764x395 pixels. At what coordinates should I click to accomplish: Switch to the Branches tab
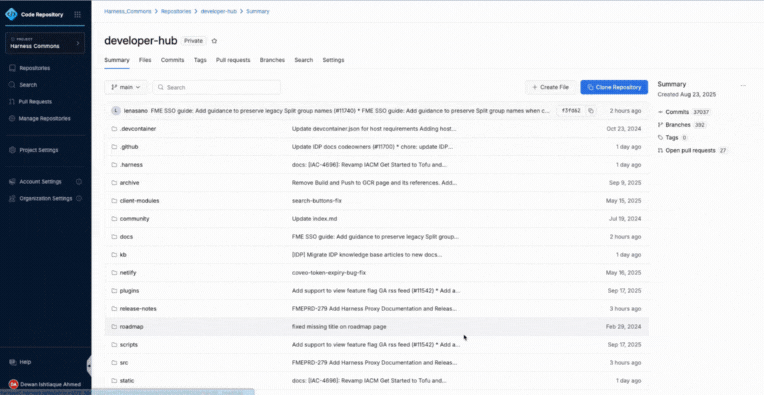[272, 60]
